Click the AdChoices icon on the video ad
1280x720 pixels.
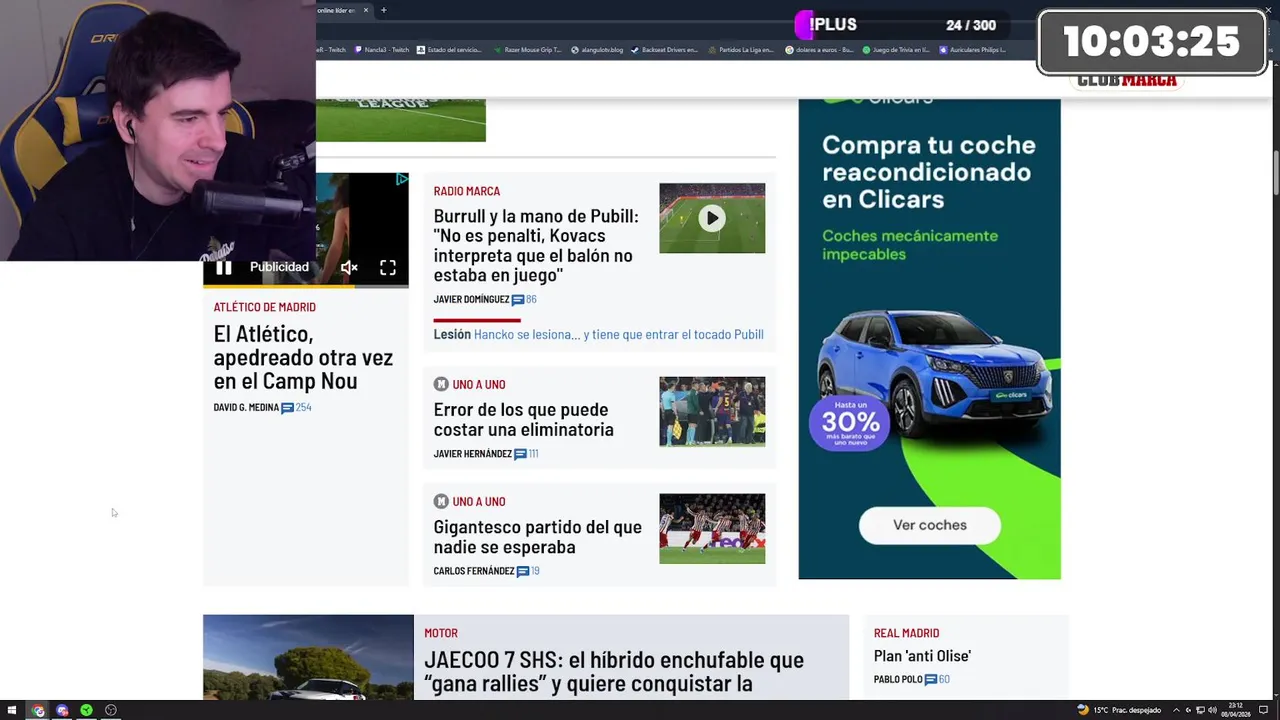(x=402, y=179)
